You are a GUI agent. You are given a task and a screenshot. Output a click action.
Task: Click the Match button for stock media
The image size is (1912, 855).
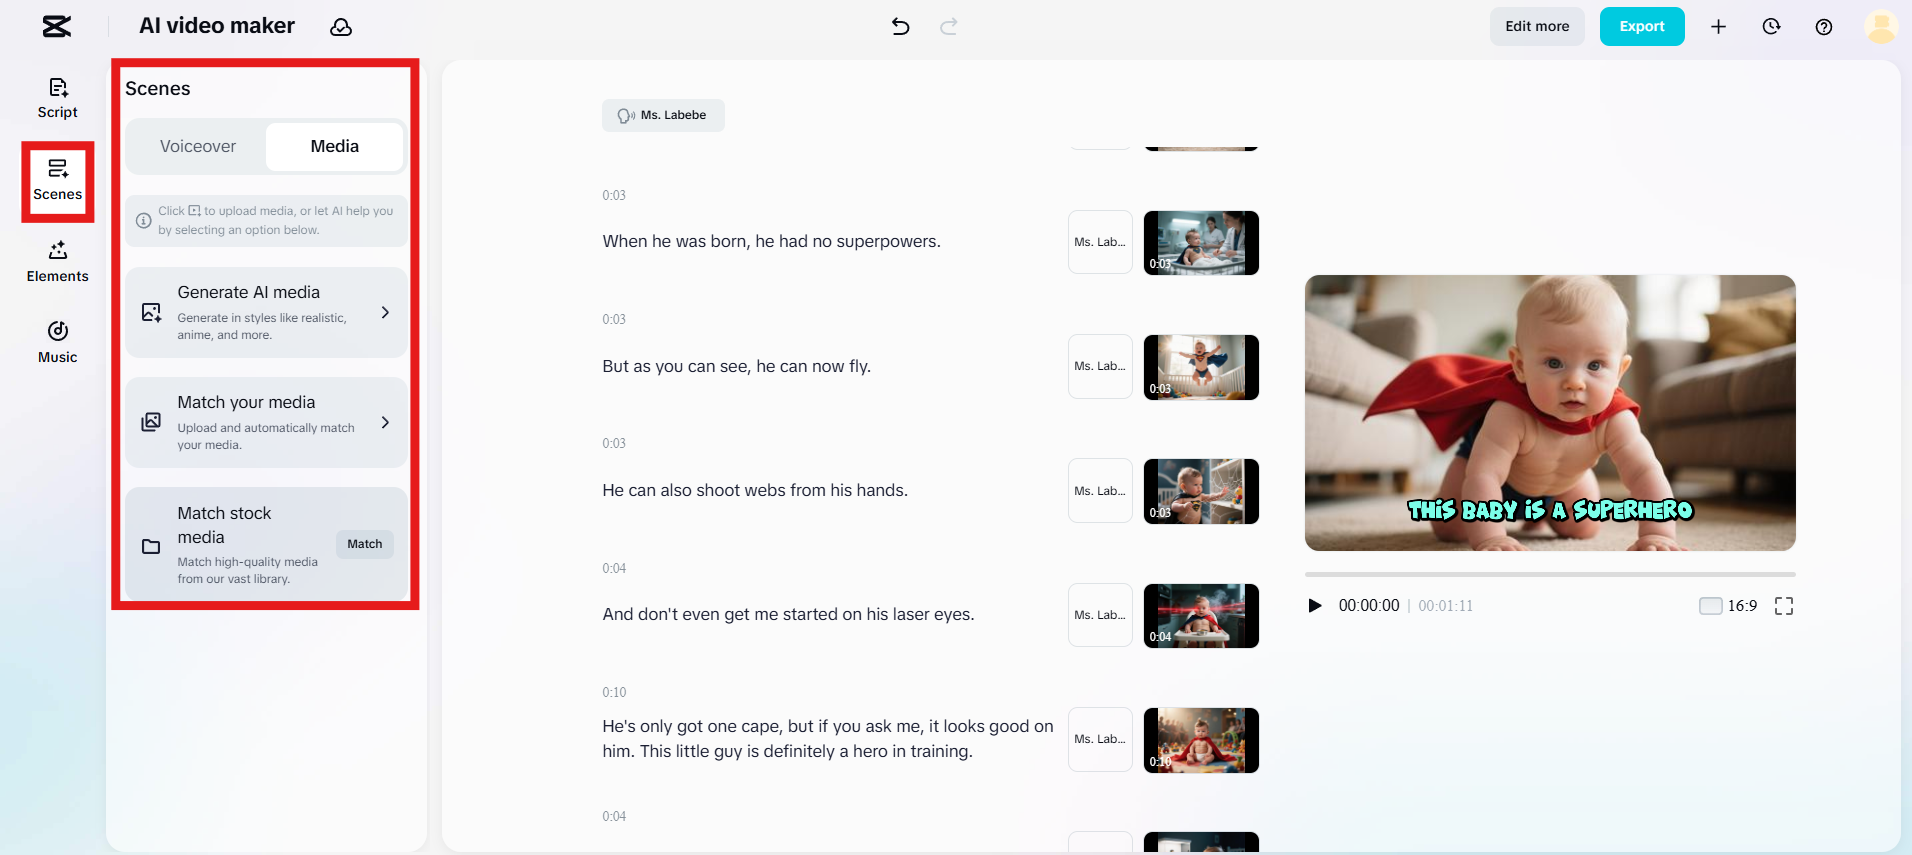[364, 544]
